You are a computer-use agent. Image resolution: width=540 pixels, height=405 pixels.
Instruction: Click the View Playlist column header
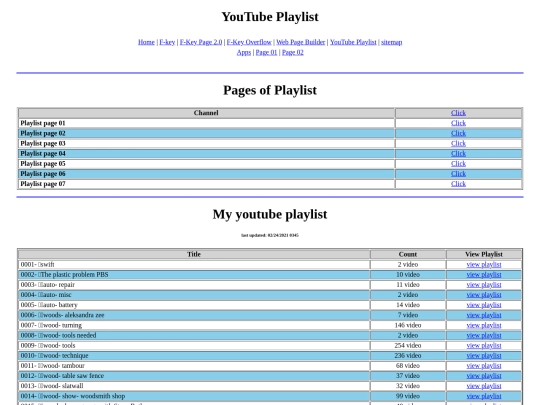(484, 254)
